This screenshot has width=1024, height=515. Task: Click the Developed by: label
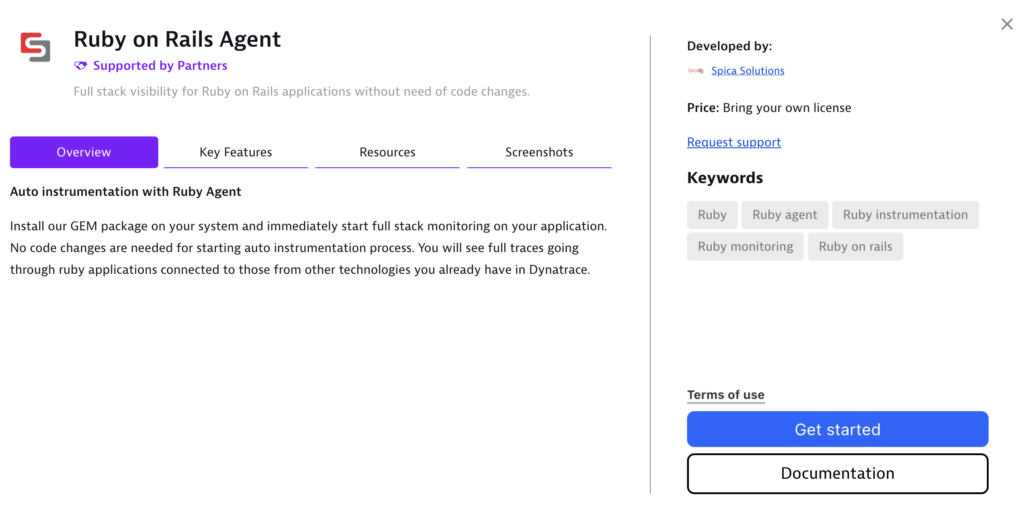[x=729, y=46]
